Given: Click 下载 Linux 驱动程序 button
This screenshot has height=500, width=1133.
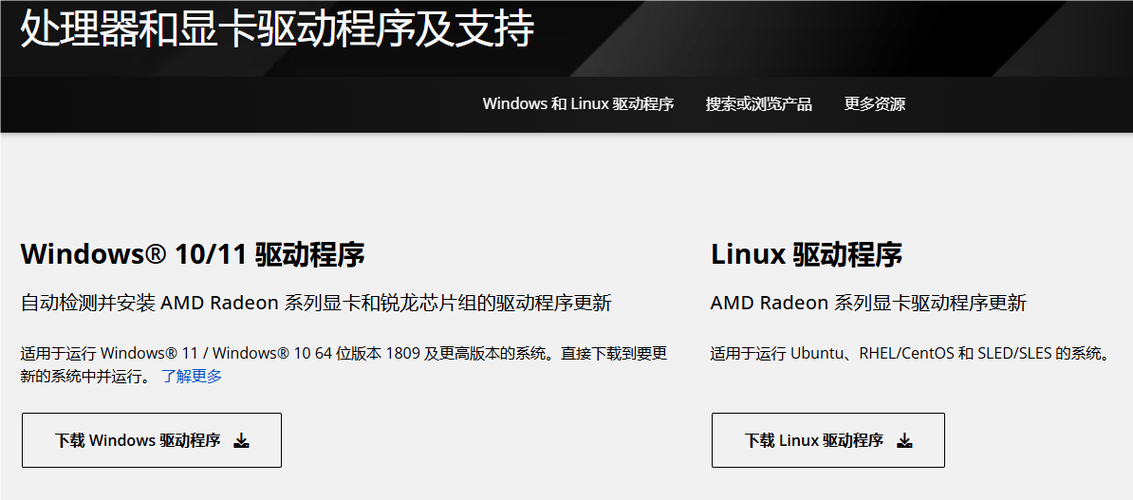Looking at the screenshot, I should pyautogui.click(x=828, y=441).
